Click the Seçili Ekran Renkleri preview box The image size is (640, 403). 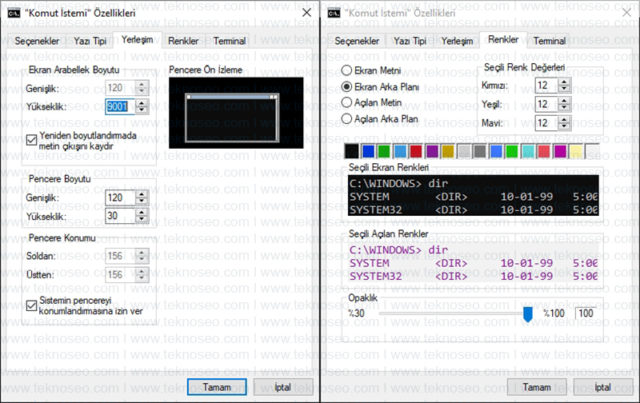pos(473,196)
